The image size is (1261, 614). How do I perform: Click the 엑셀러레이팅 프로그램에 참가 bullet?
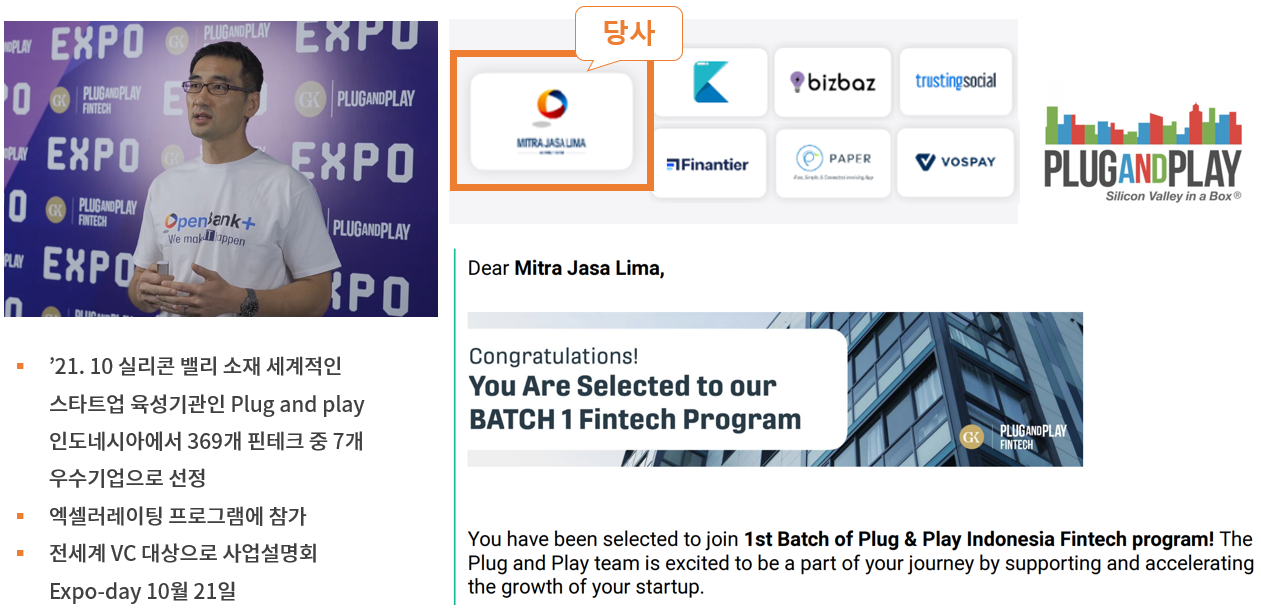point(177,516)
